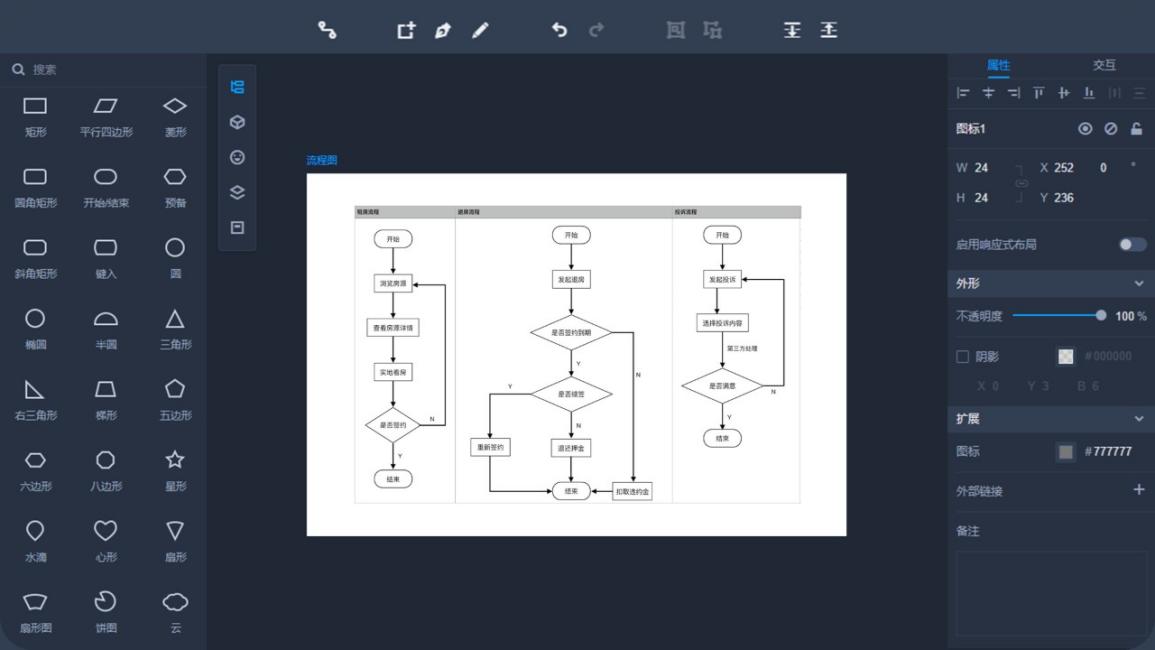This screenshot has height=650, width=1155.
Task: Select the connector line tool in top toolbar
Action: 327,30
